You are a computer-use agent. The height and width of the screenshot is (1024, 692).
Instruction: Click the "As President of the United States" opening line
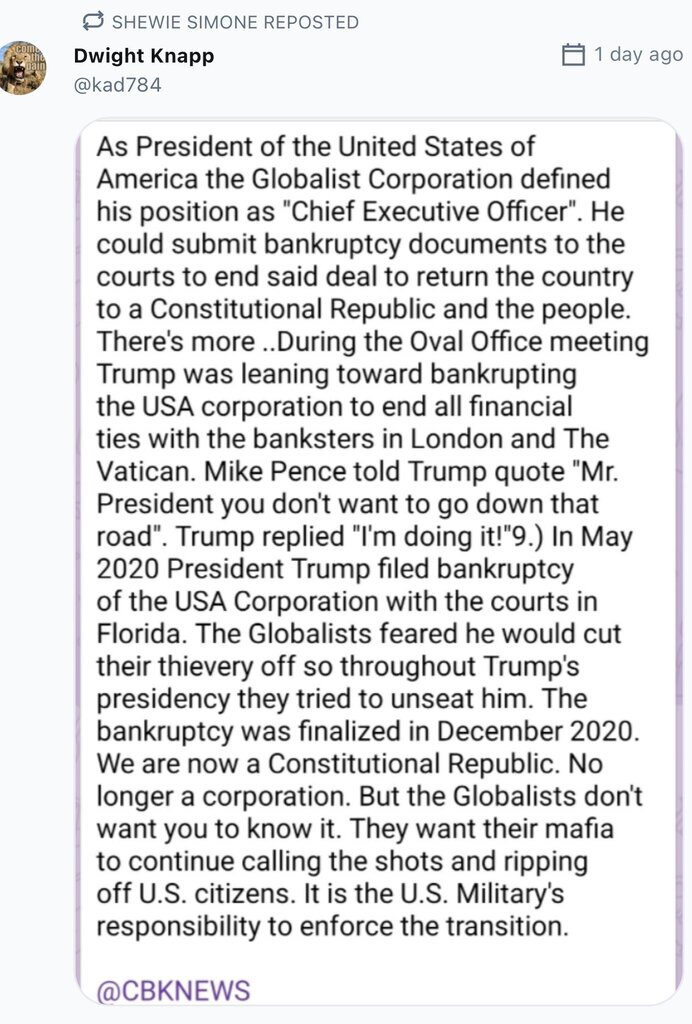click(x=316, y=147)
